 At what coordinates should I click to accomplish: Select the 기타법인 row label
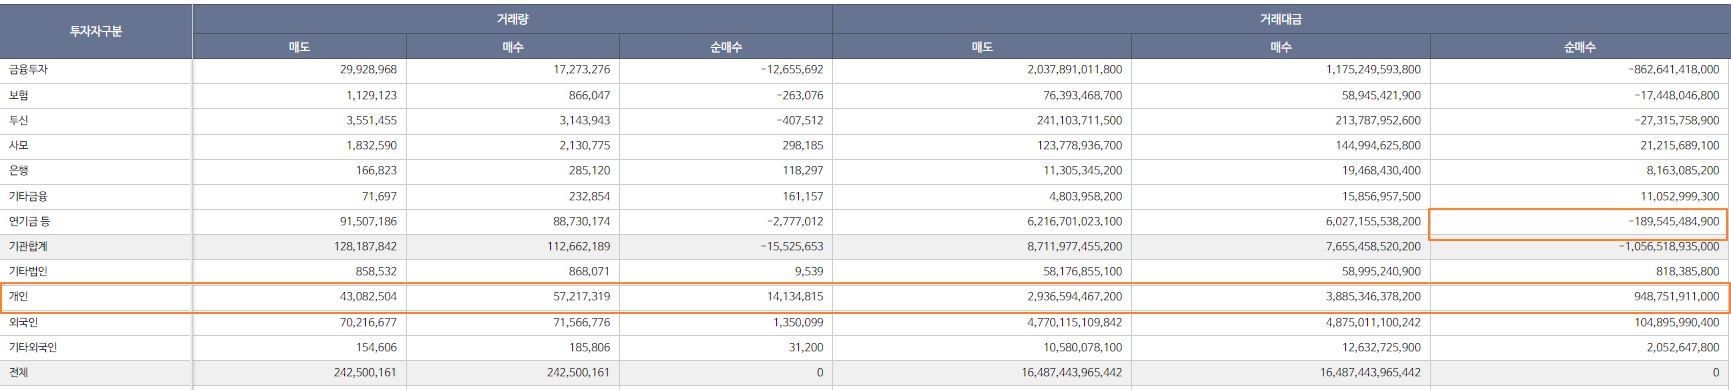(x=28, y=271)
